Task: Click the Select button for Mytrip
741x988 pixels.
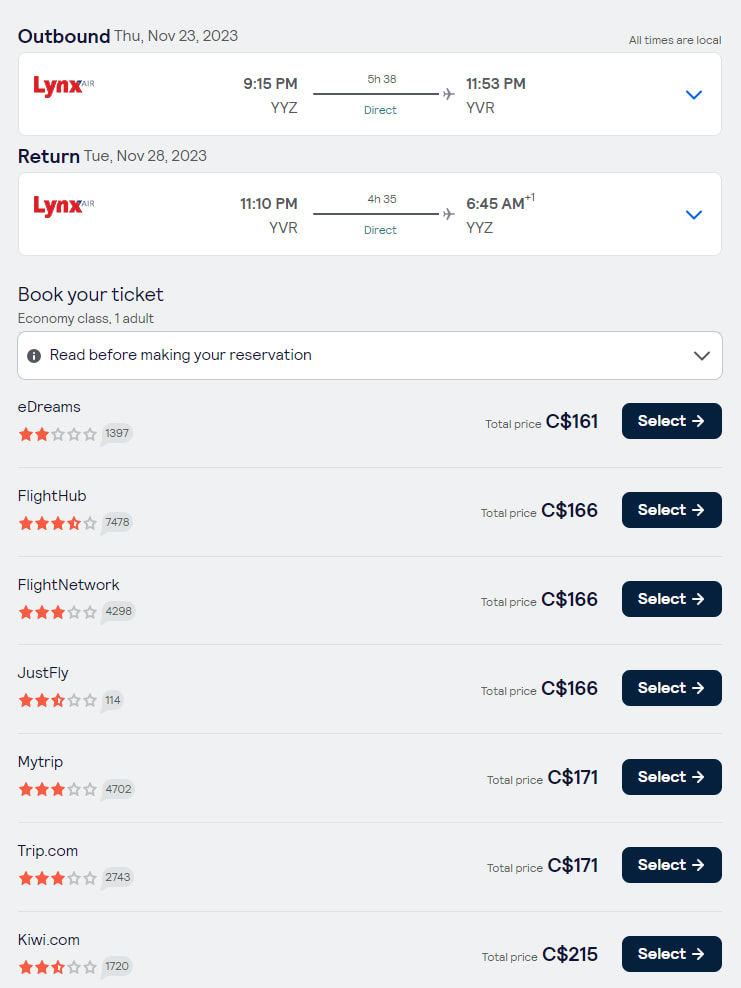Action: [671, 777]
